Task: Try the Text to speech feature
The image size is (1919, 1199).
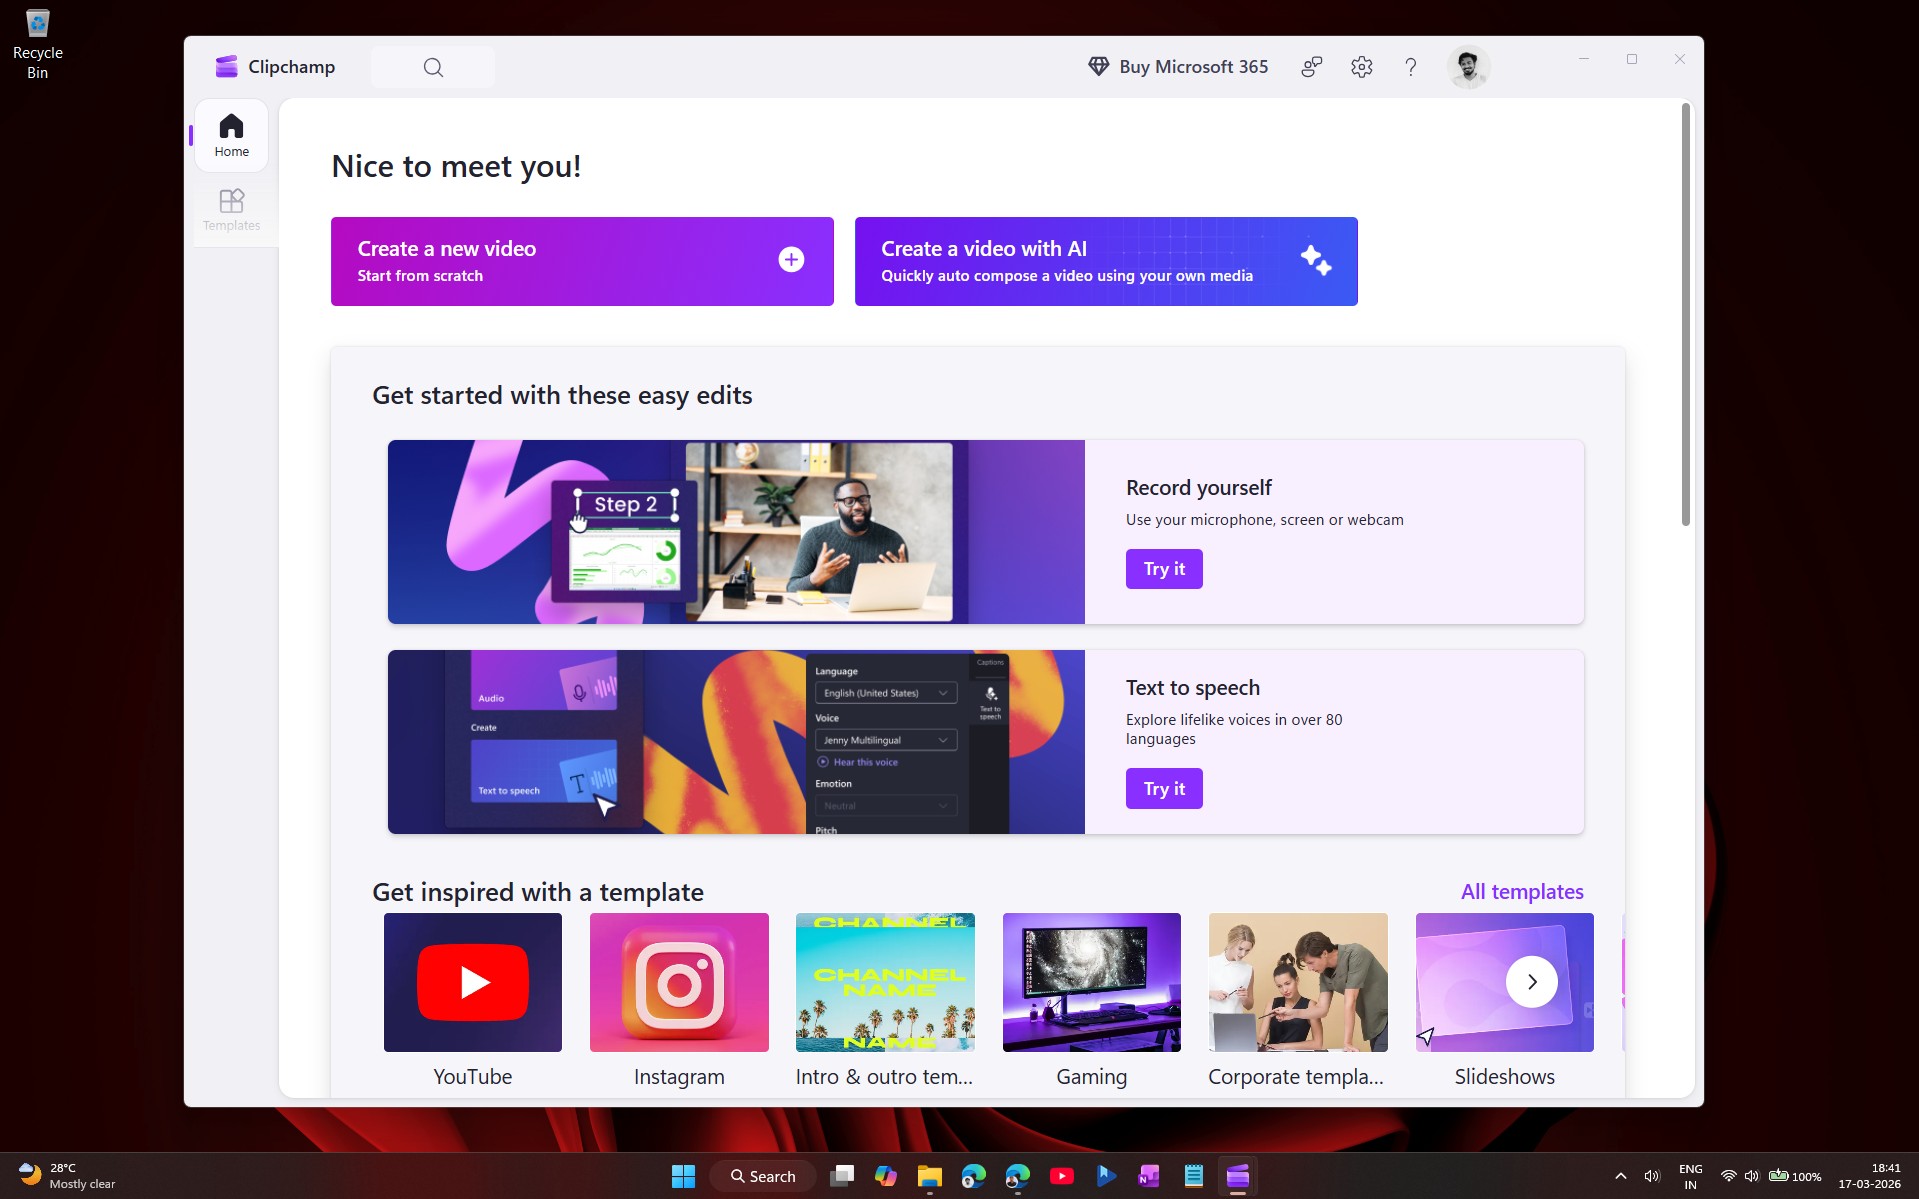Action: (1163, 788)
